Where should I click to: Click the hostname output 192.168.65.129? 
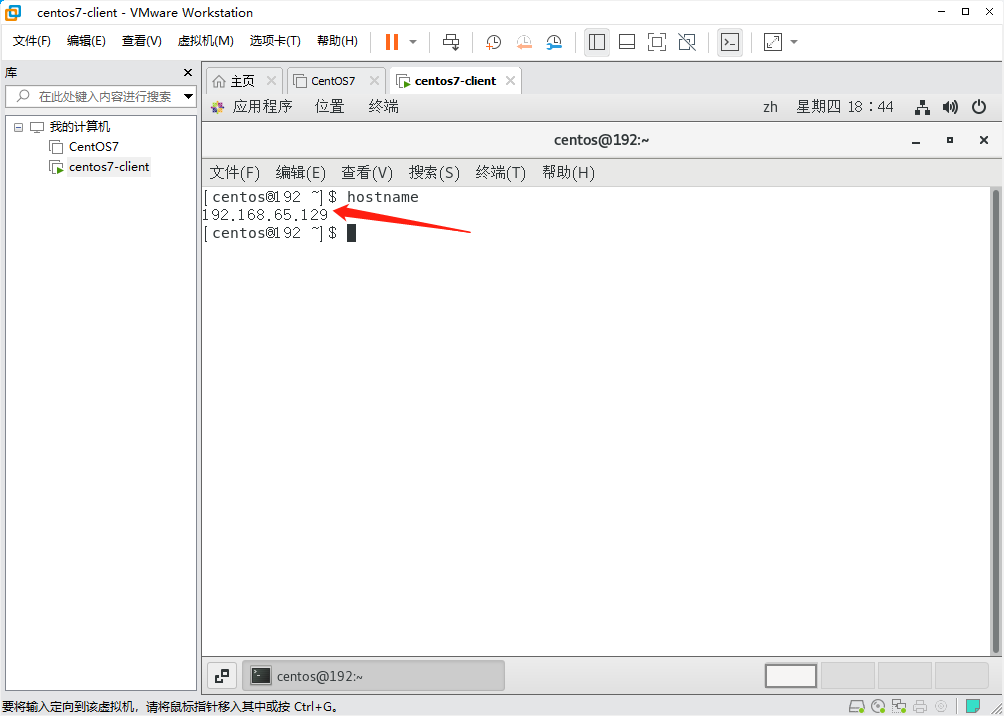coord(265,215)
